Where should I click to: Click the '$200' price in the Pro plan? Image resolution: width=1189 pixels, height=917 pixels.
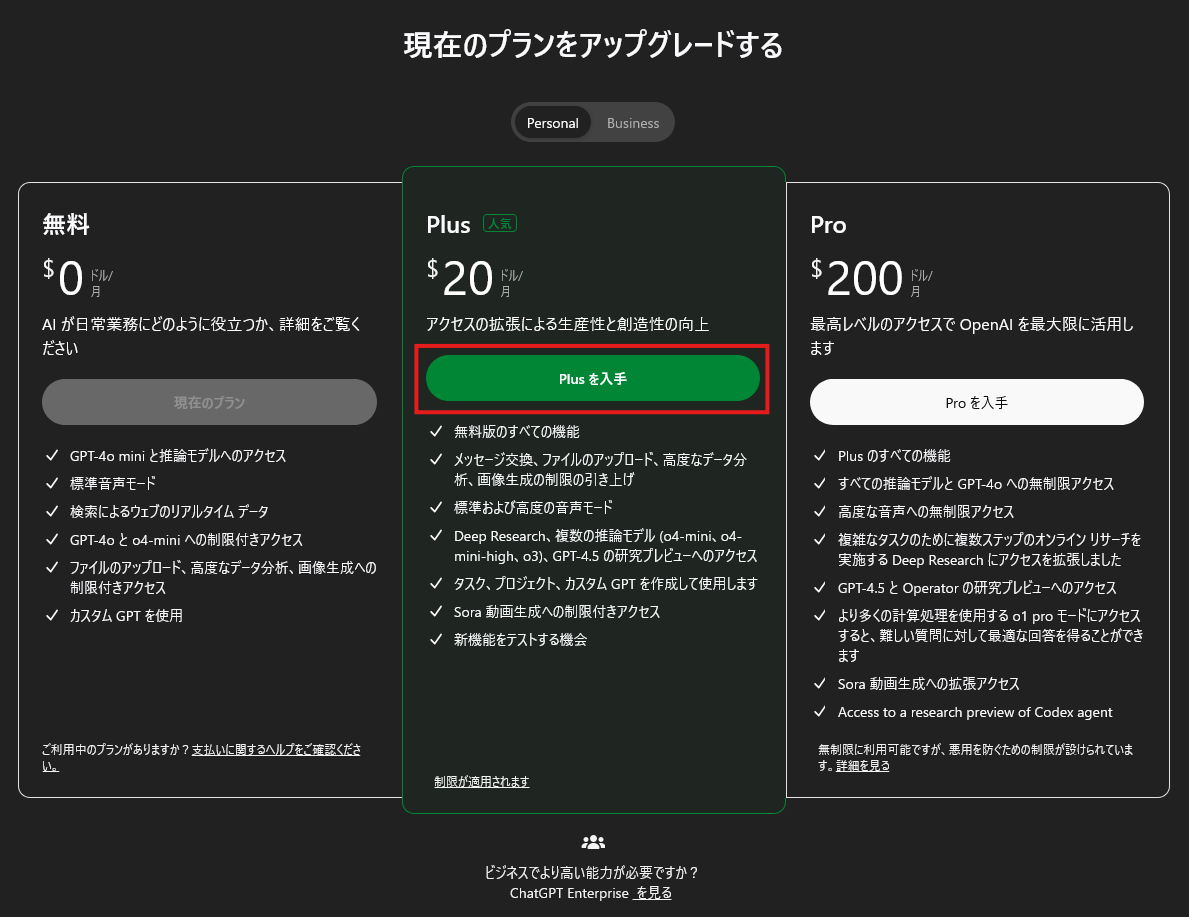(x=856, y=278)
